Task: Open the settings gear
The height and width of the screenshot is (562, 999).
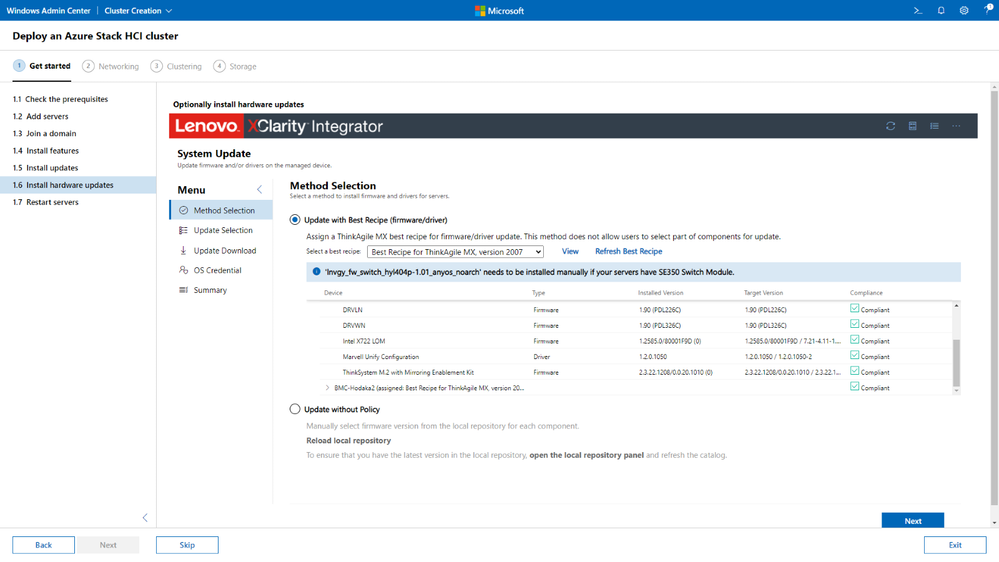Action: point(964,10)
